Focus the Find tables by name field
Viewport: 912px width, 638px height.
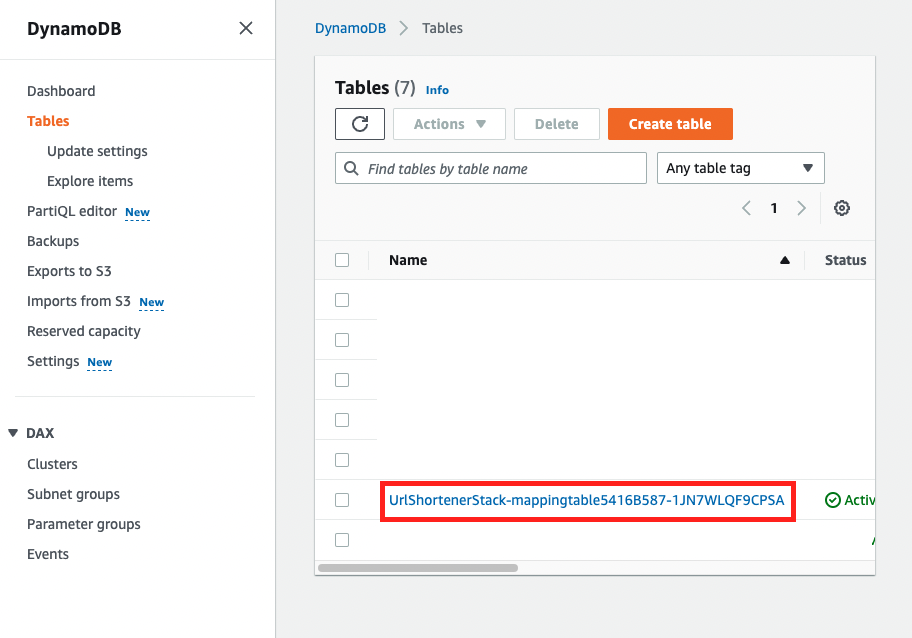[x=500, y=169]
